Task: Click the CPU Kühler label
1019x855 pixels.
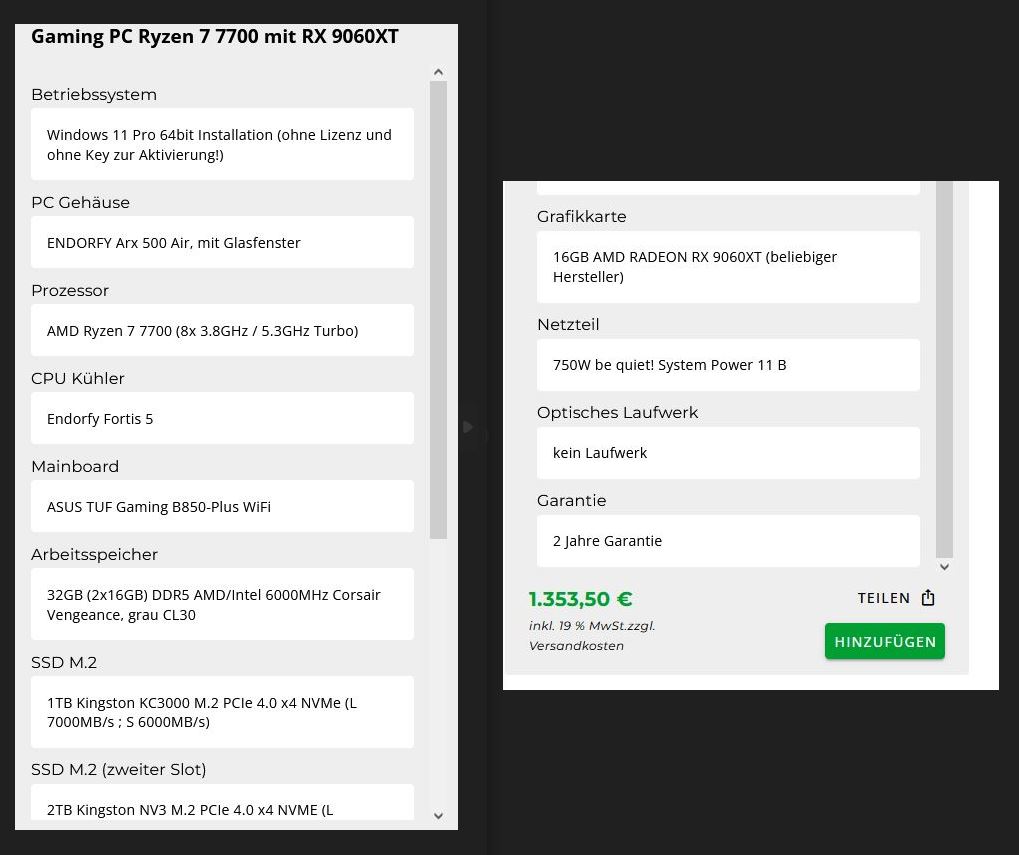Action: click(78, 378)
